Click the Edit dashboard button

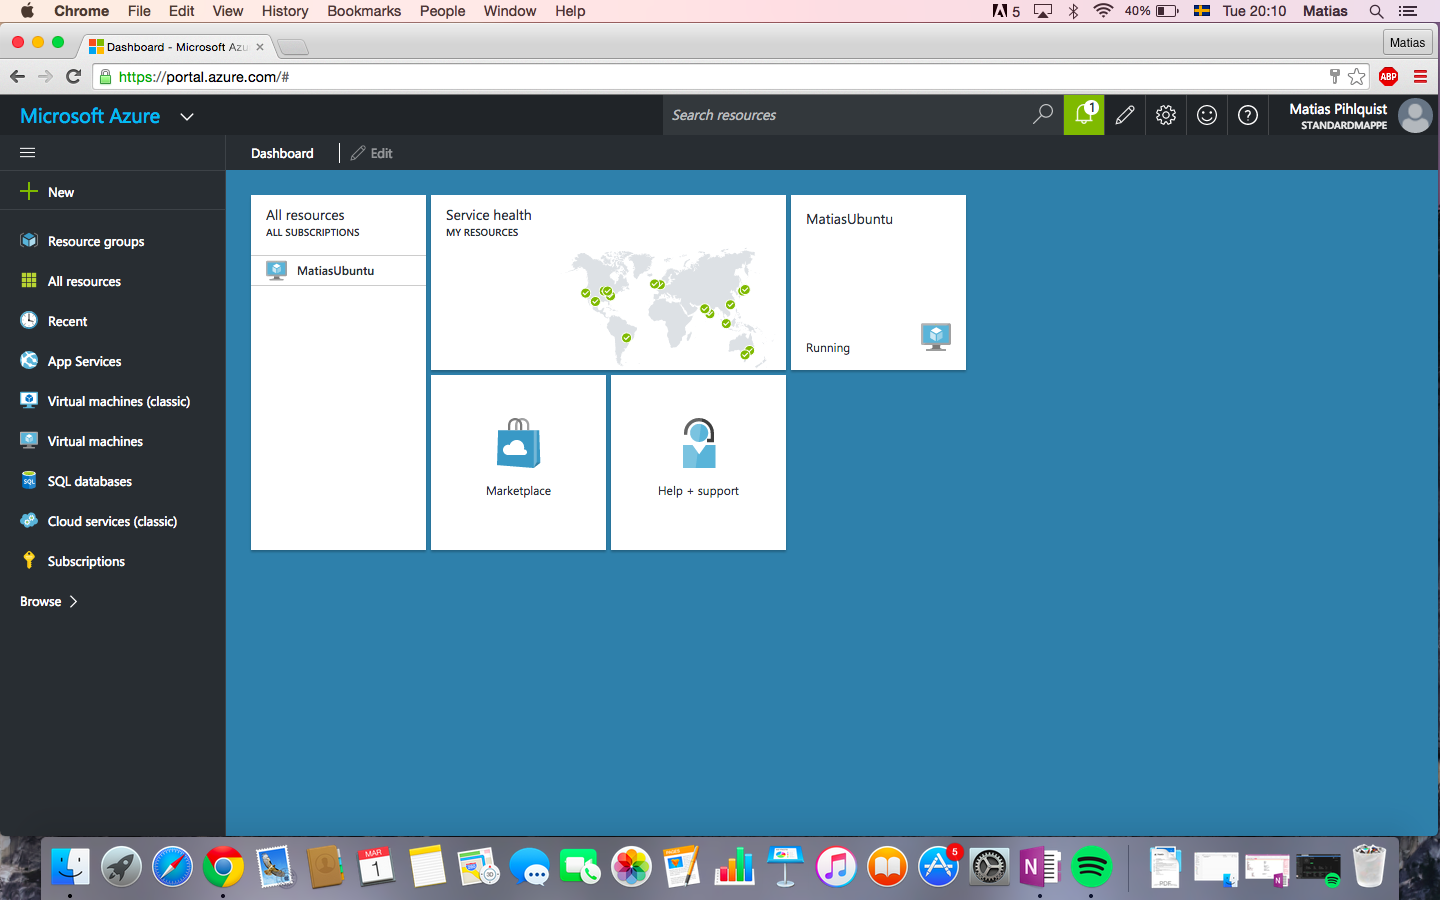(372, 153)
